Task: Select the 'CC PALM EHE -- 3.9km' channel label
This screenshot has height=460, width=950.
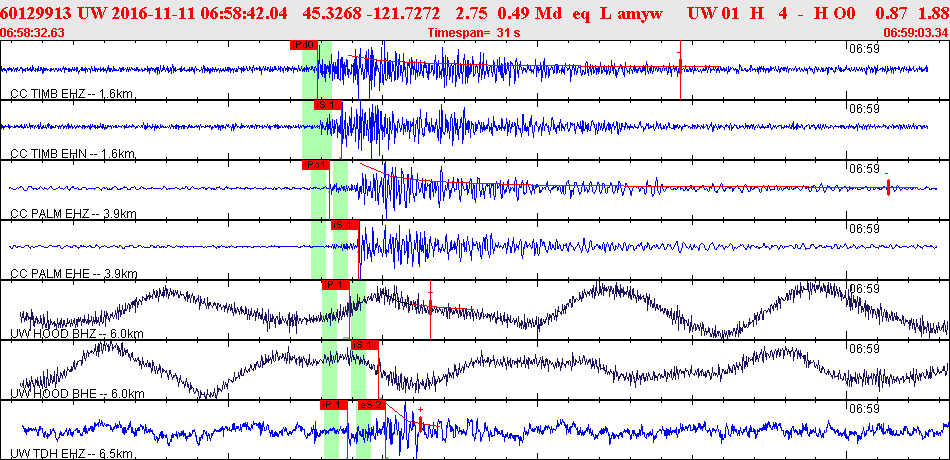Action: click(x=74, y=274)
